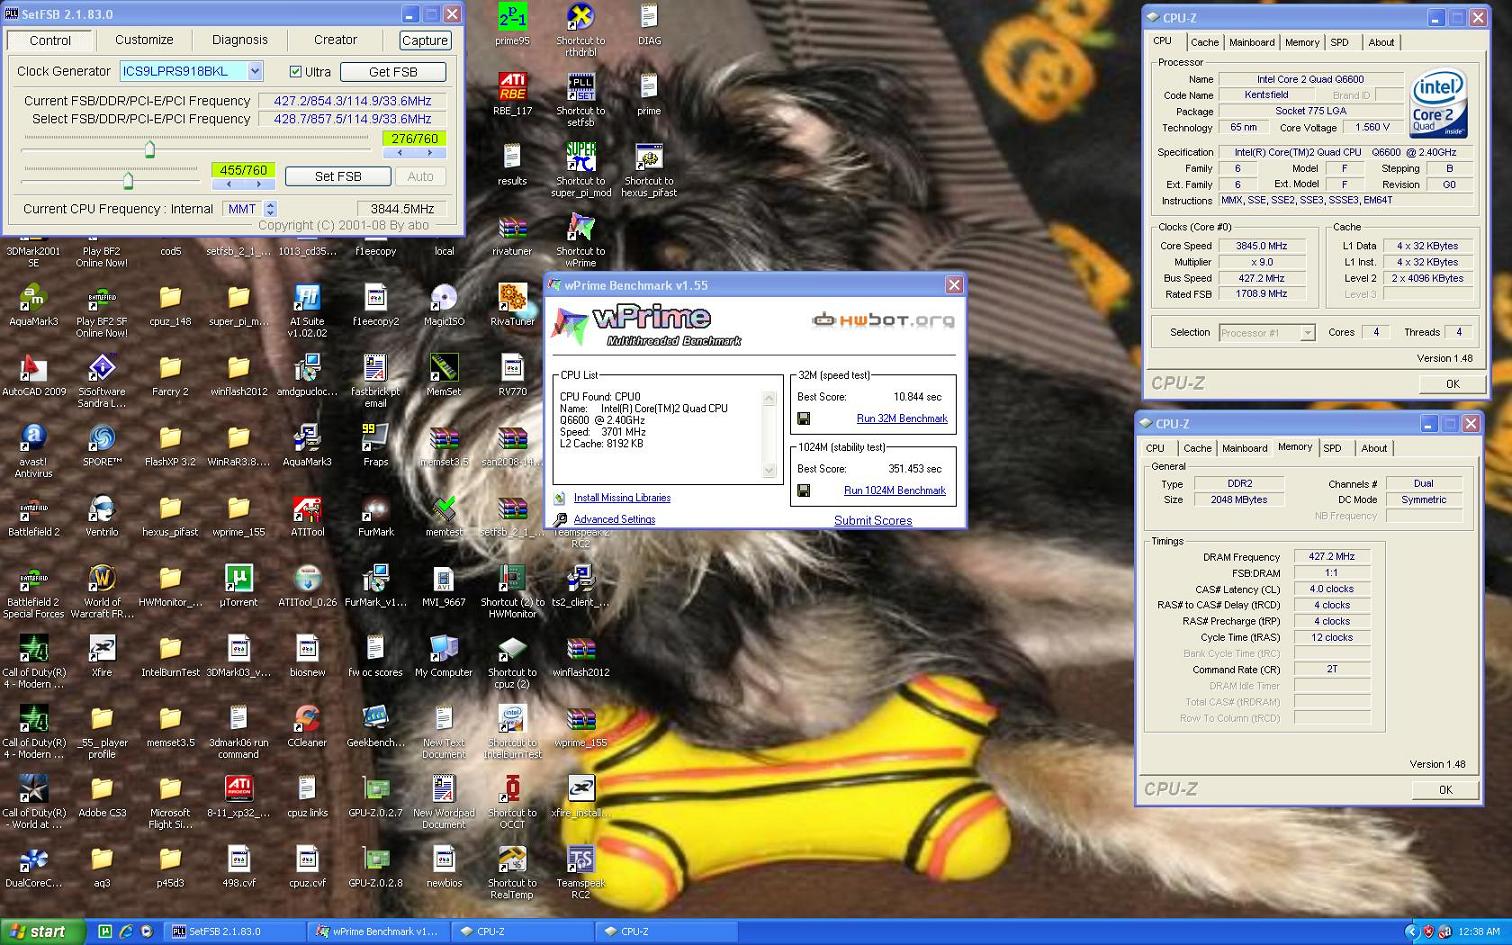
Task: Click the Get FSB button
Action: (x=393, y=72)
